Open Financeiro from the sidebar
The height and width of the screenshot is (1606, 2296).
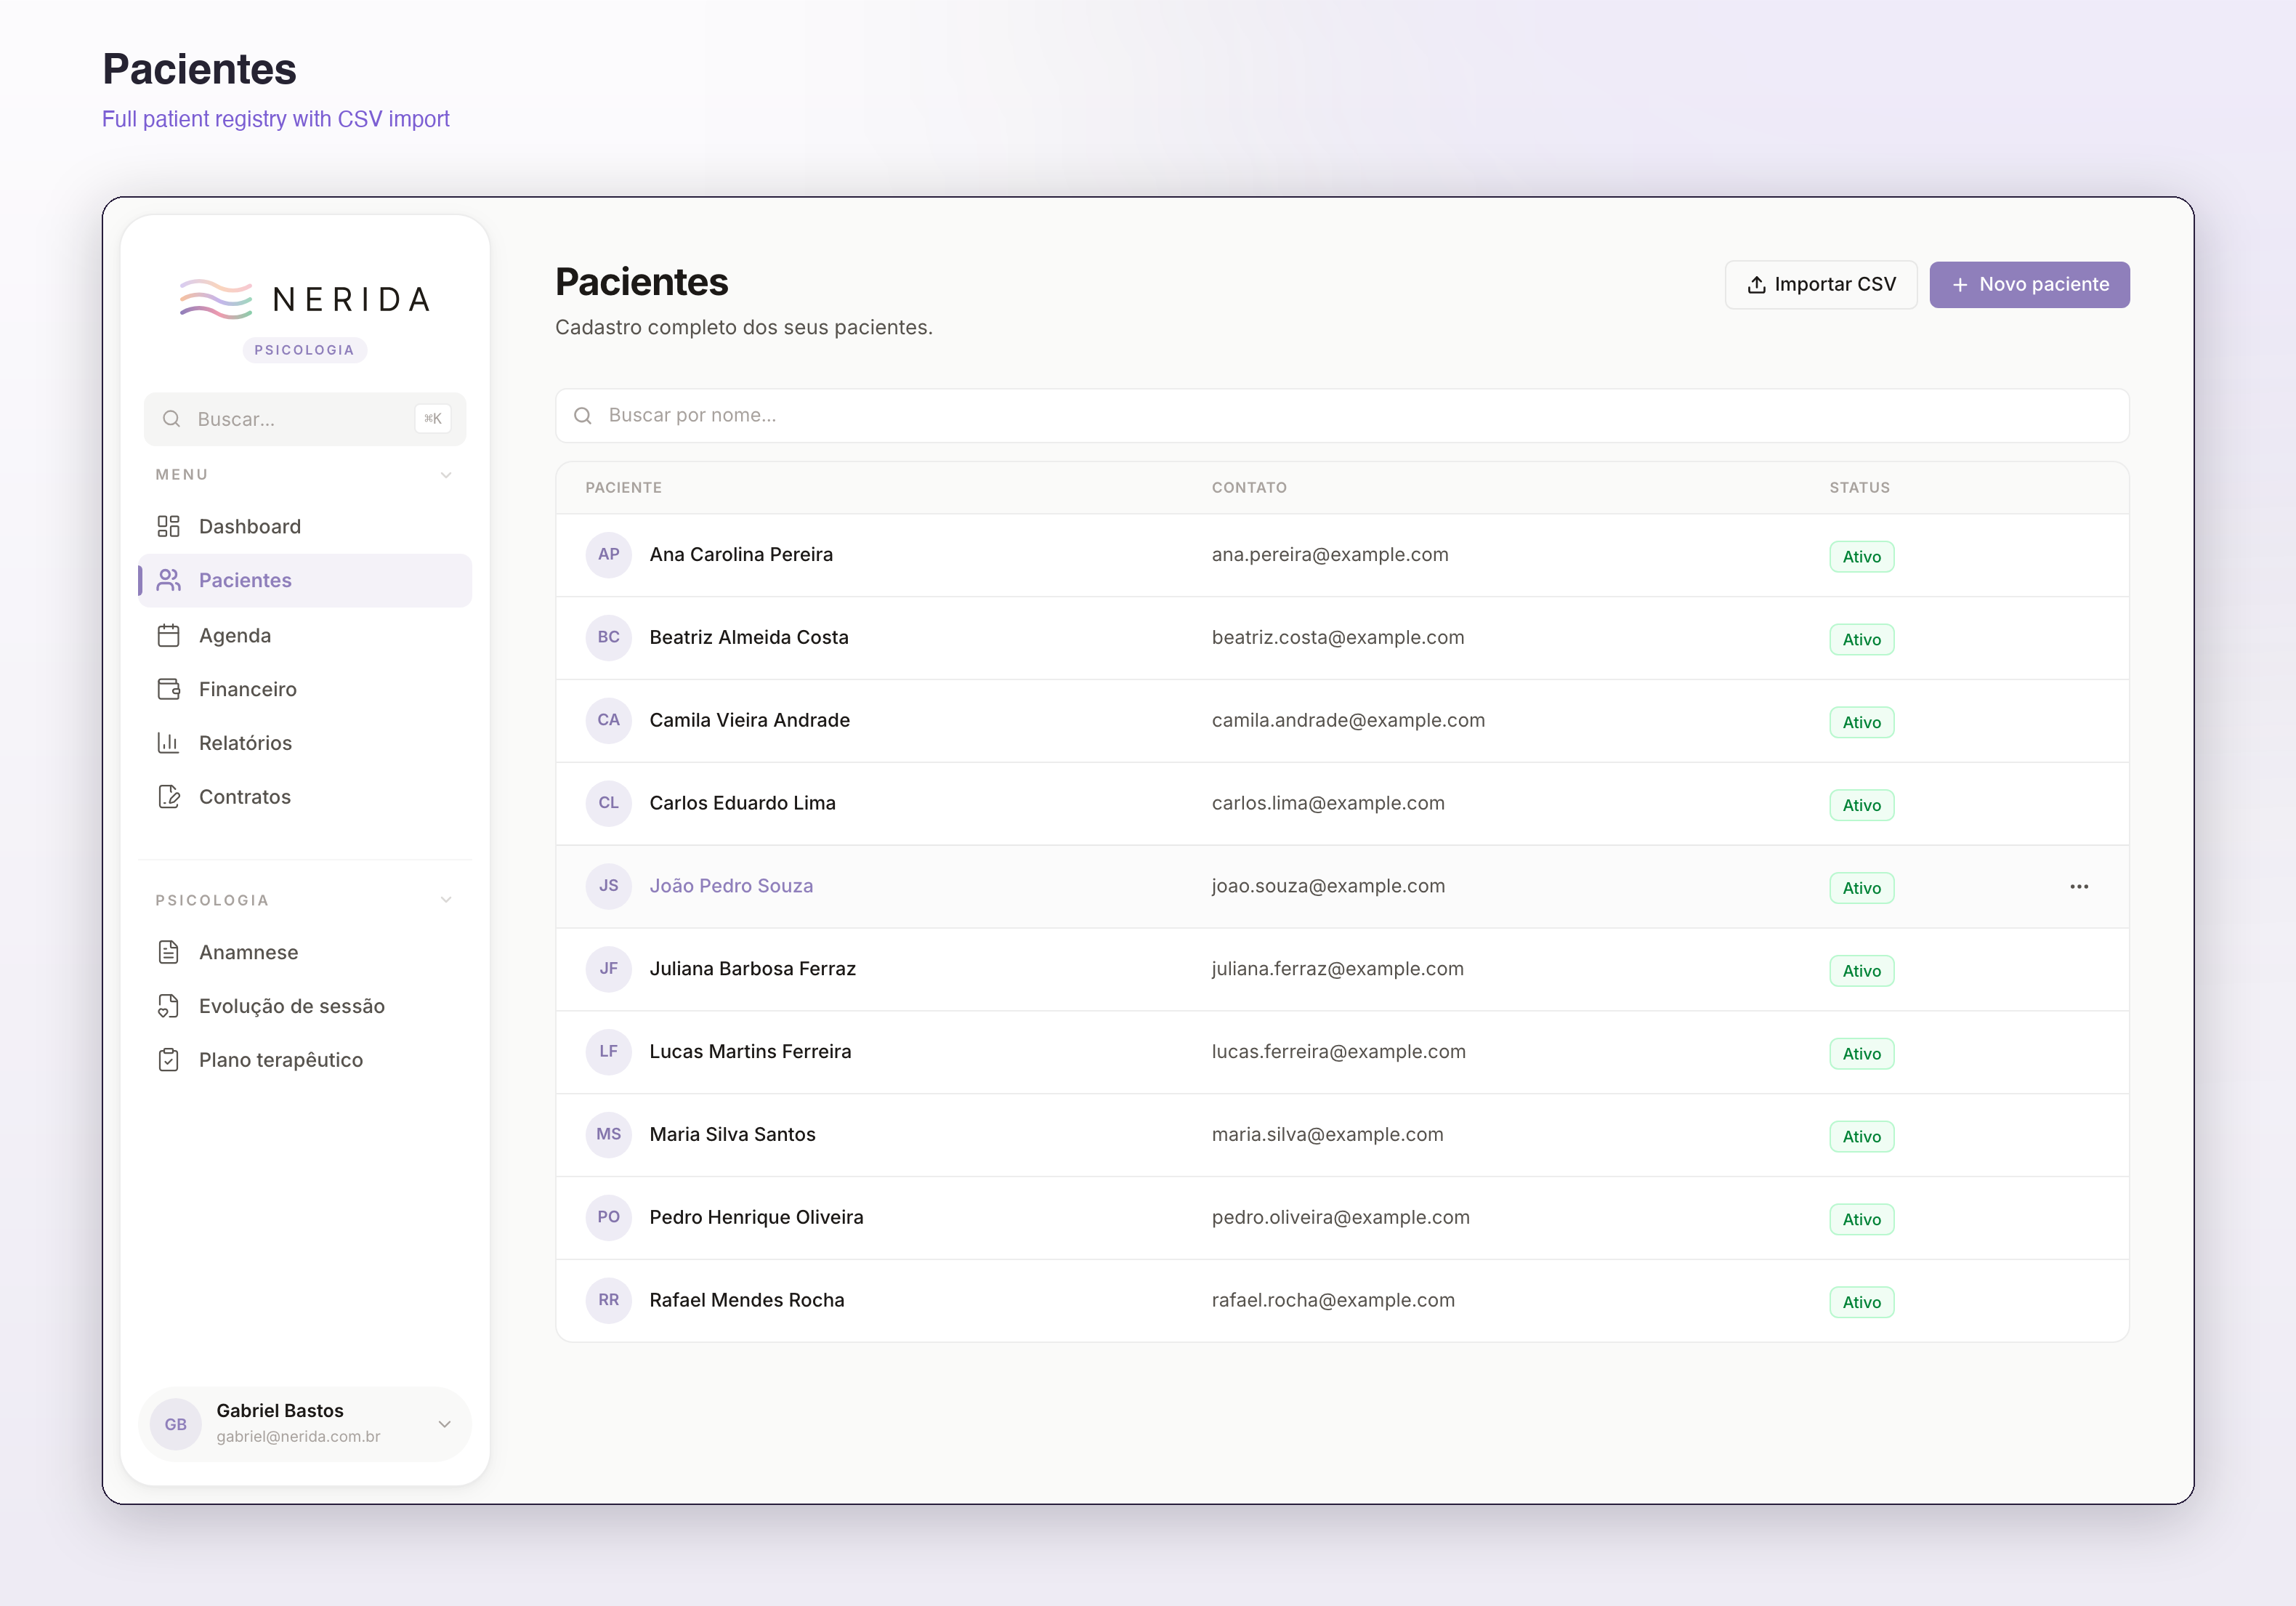305,689
